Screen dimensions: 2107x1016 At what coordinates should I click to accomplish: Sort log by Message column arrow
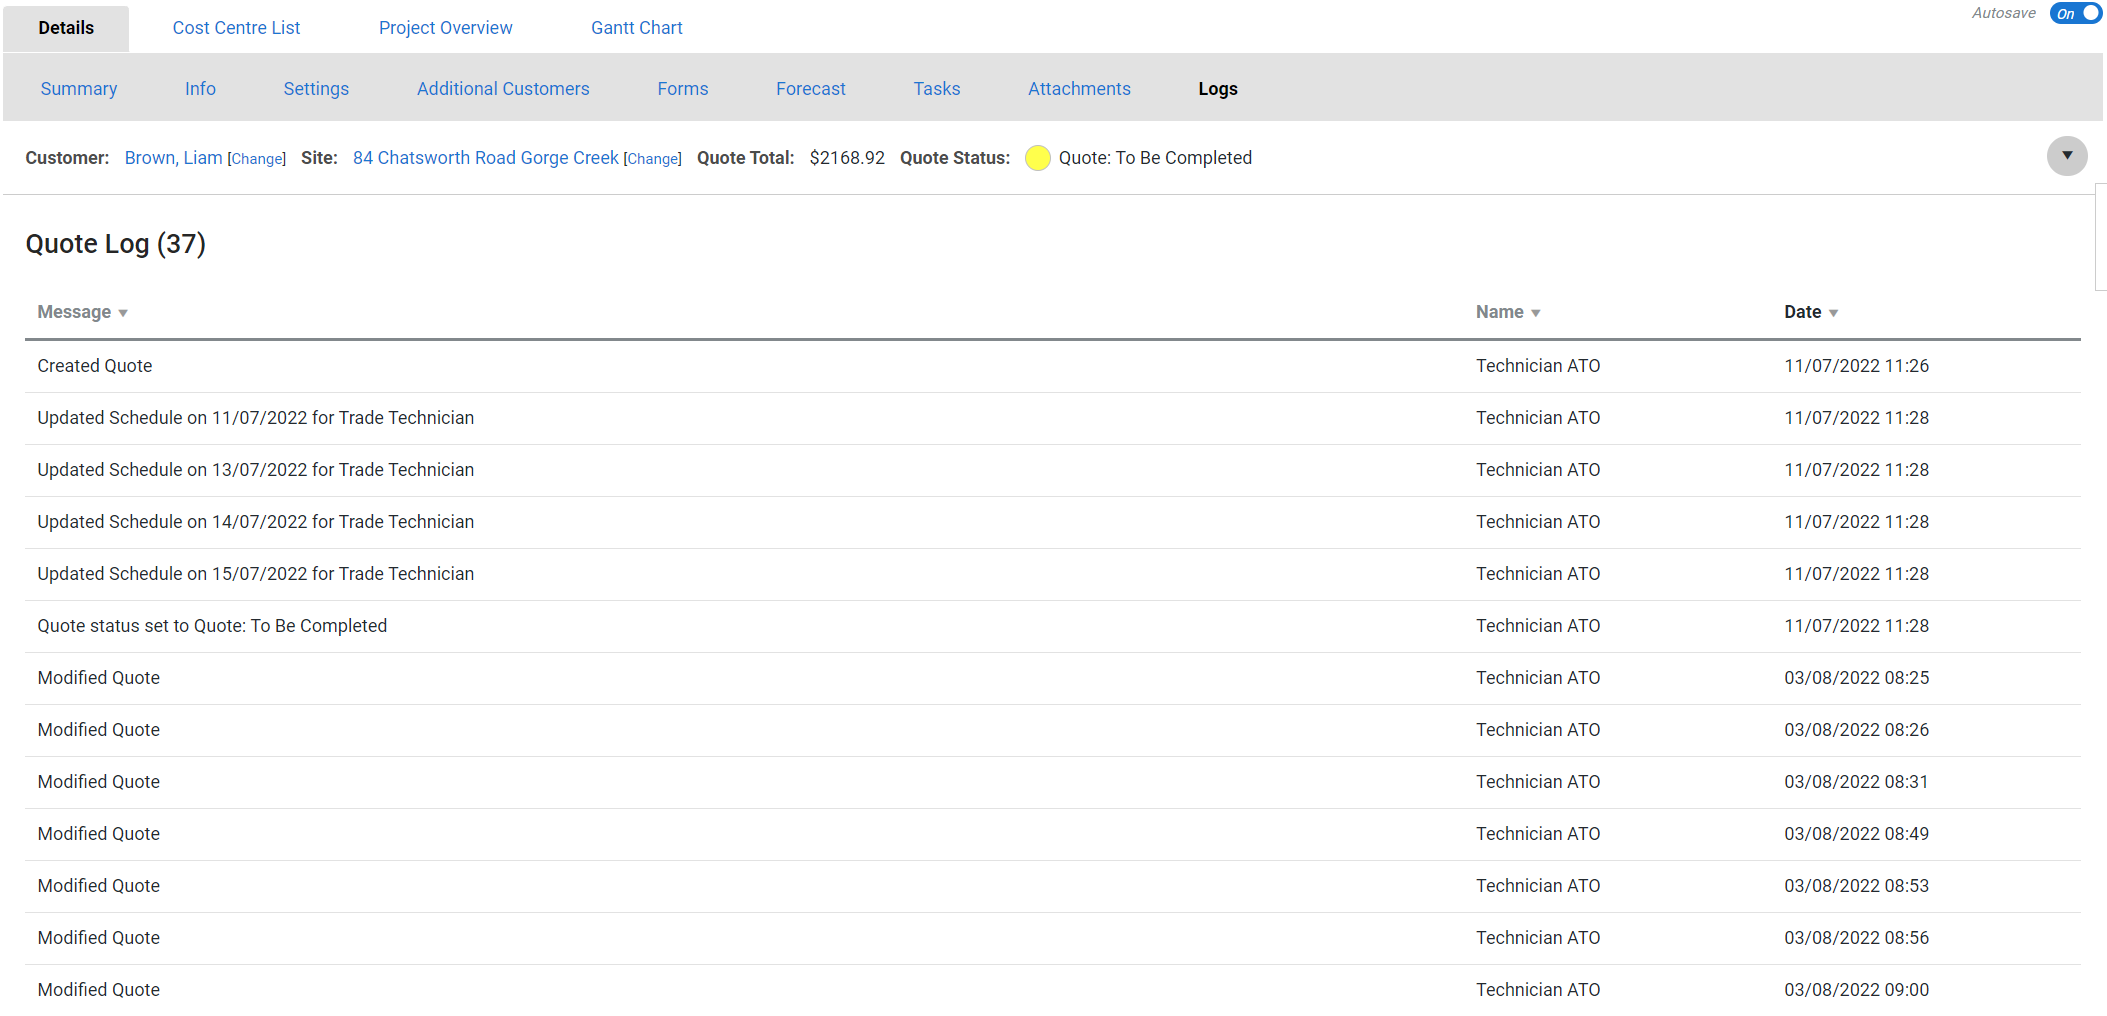point(123,314)
